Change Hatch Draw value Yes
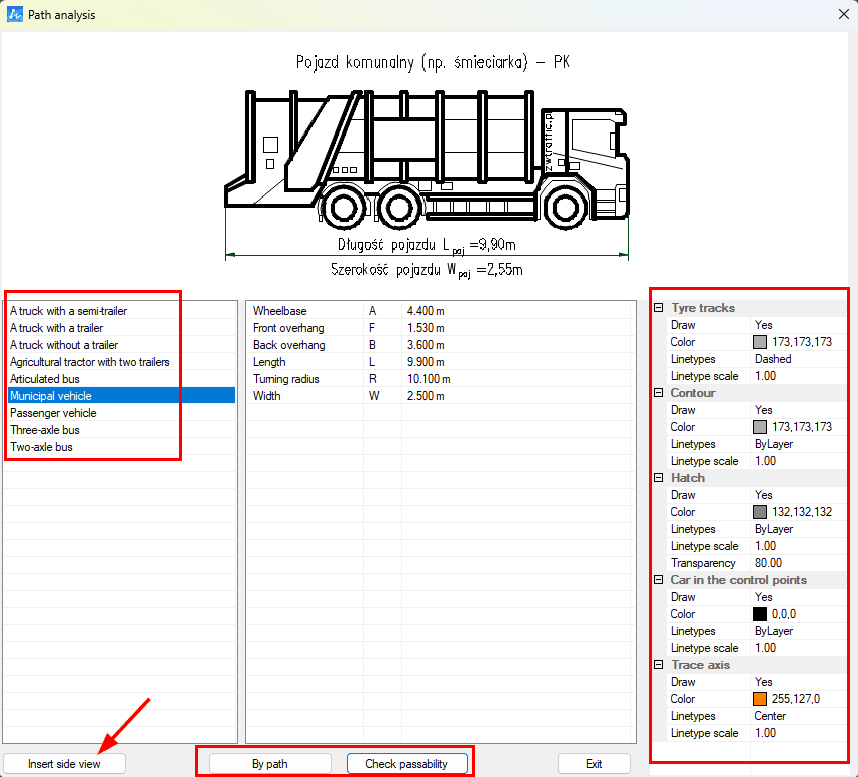 click(798, 495)
